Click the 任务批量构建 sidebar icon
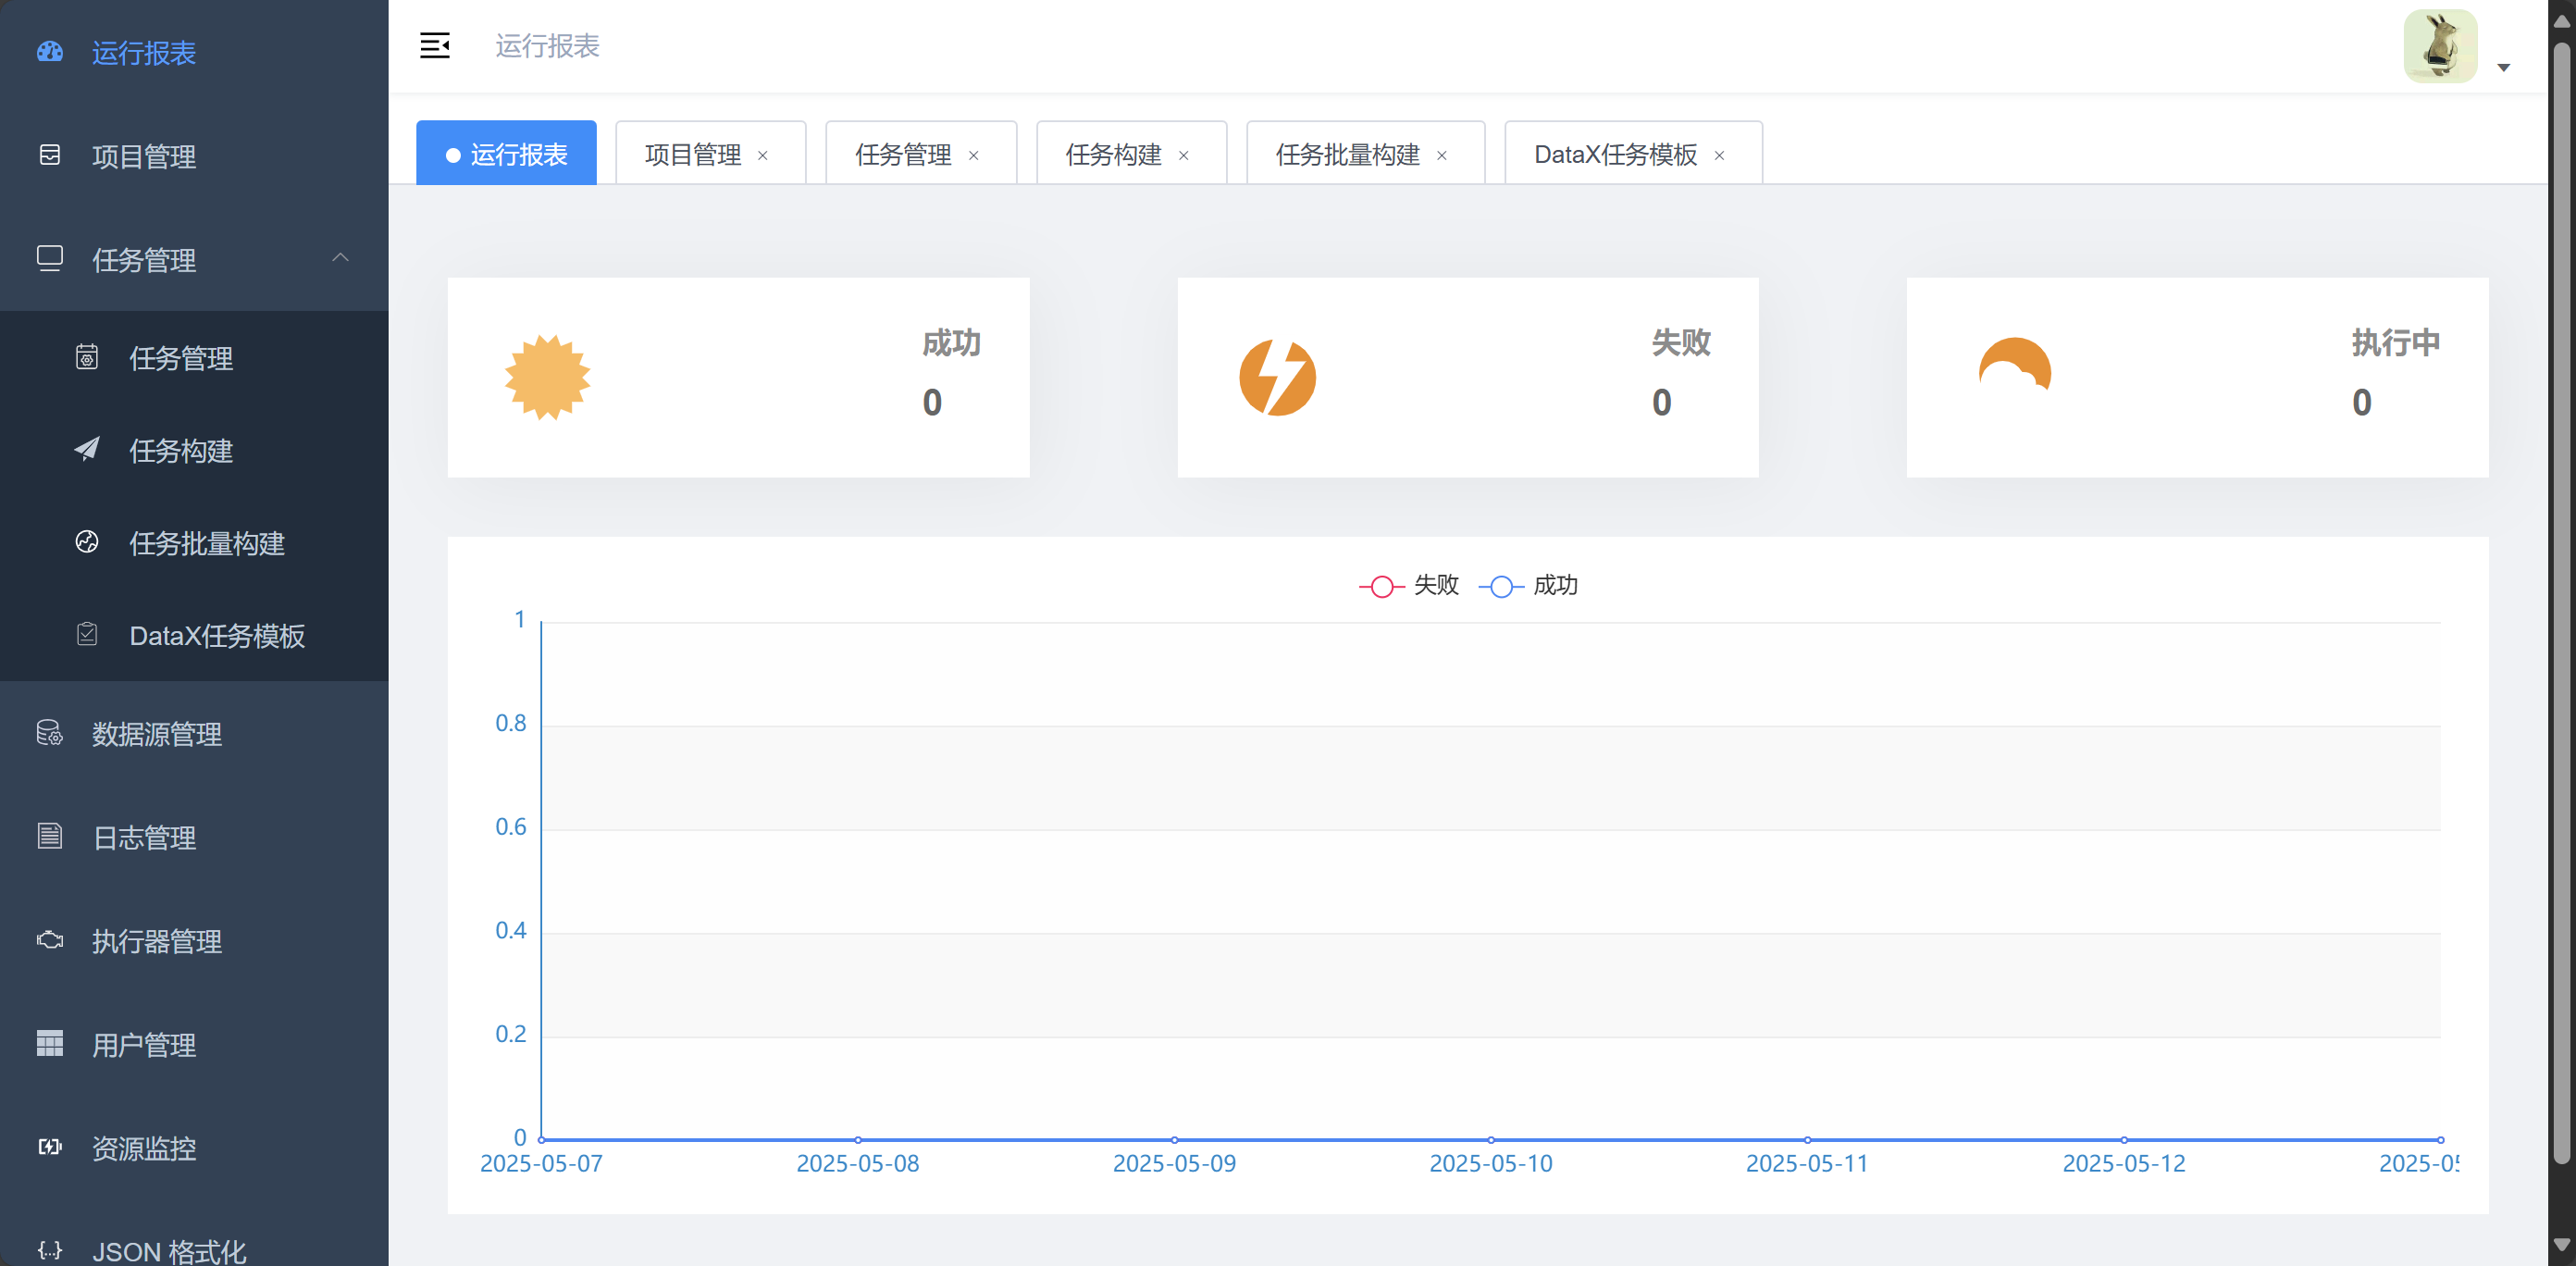This screenshot has height=1266, width=2576. point(87,542)
